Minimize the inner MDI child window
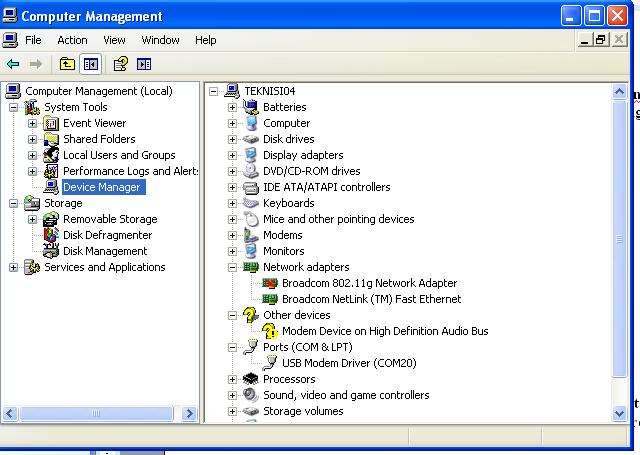Screen dimensions: 640x455 tap(584, 40)
